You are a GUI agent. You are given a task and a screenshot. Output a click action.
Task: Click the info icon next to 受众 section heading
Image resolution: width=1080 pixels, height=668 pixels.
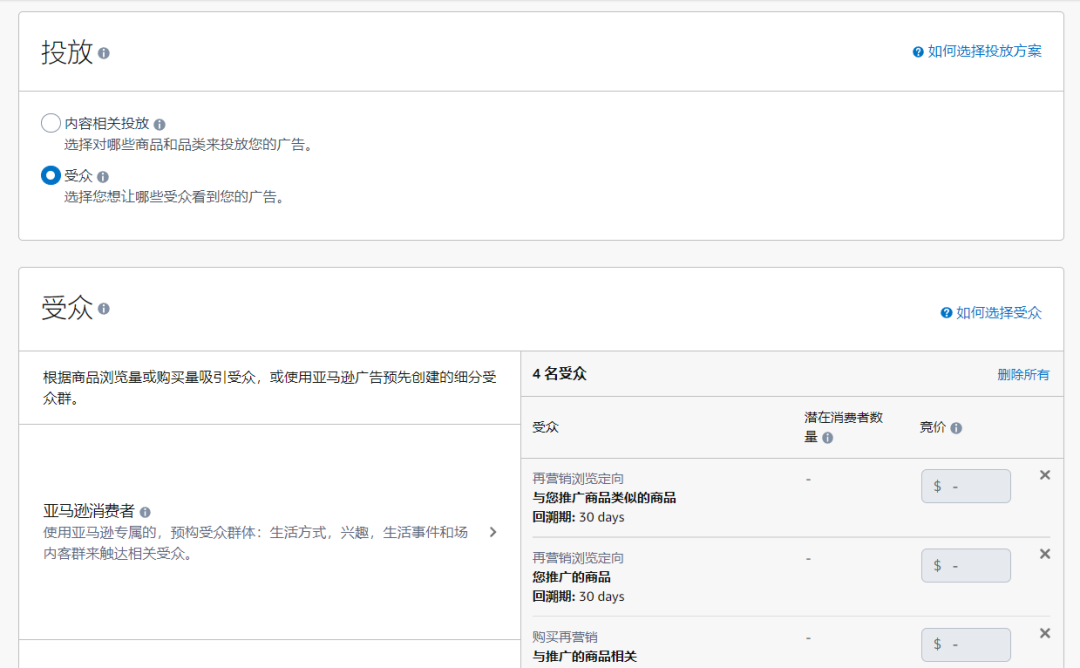[103, 309]
